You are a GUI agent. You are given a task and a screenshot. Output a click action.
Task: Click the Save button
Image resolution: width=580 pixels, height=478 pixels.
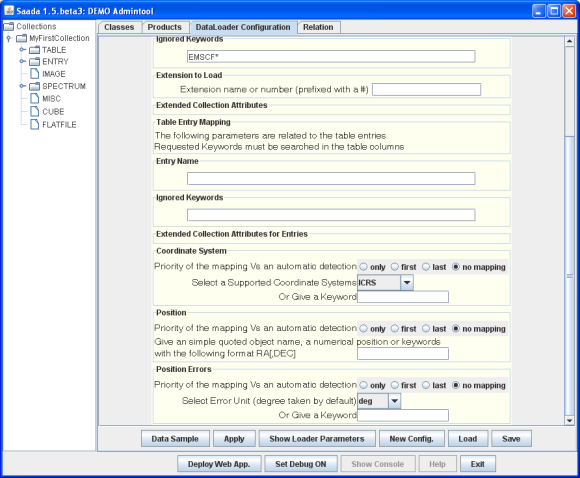511,439
